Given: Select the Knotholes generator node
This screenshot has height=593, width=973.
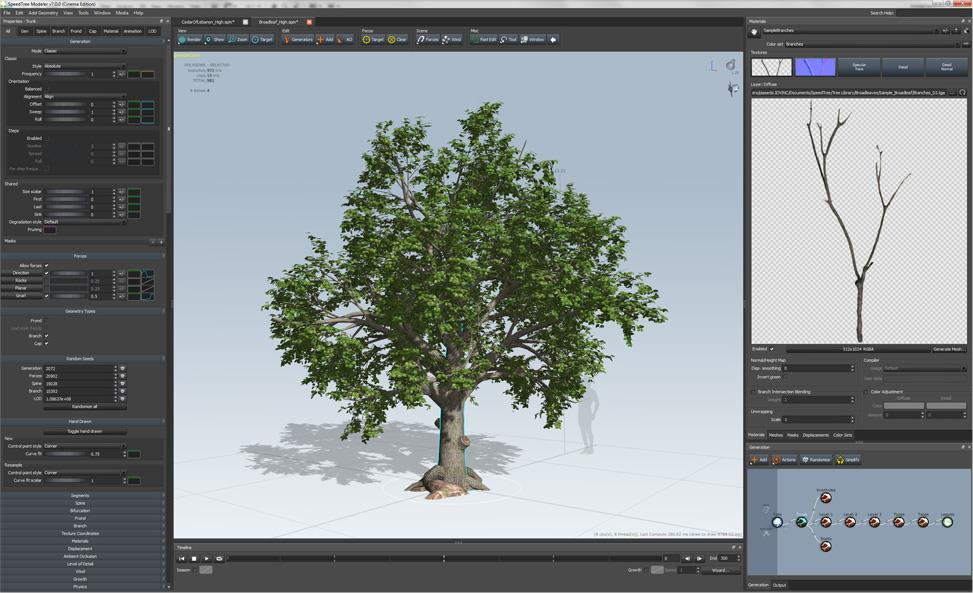Looking at the screenshot, I should coord(826,497).
